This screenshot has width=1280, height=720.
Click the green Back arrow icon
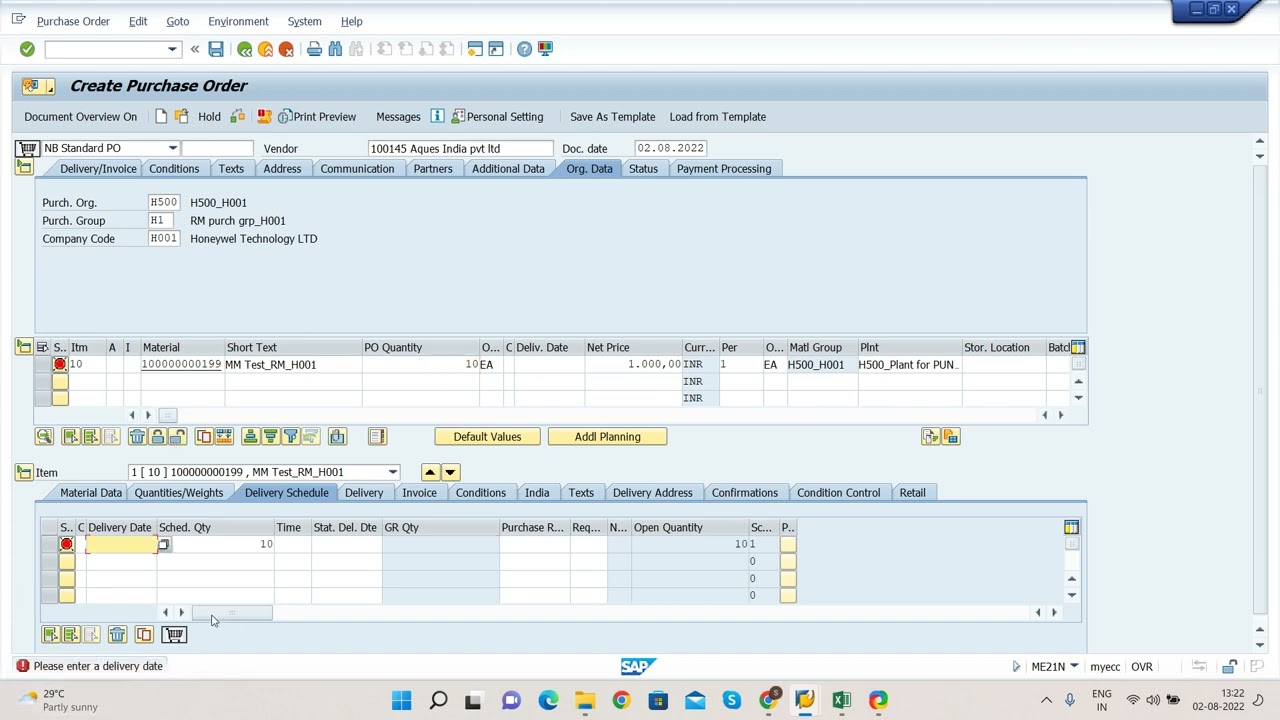coord(244,49)
